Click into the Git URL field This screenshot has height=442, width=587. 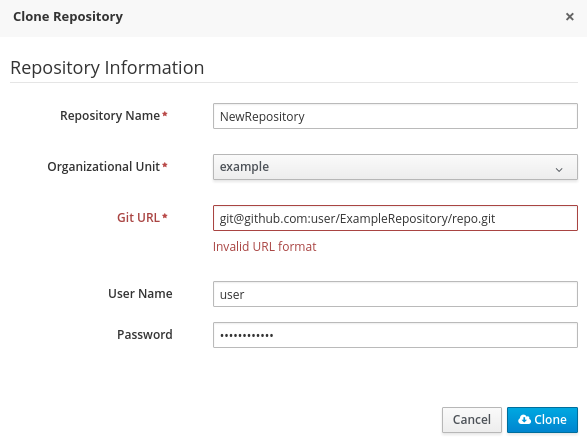click(395, 218)
